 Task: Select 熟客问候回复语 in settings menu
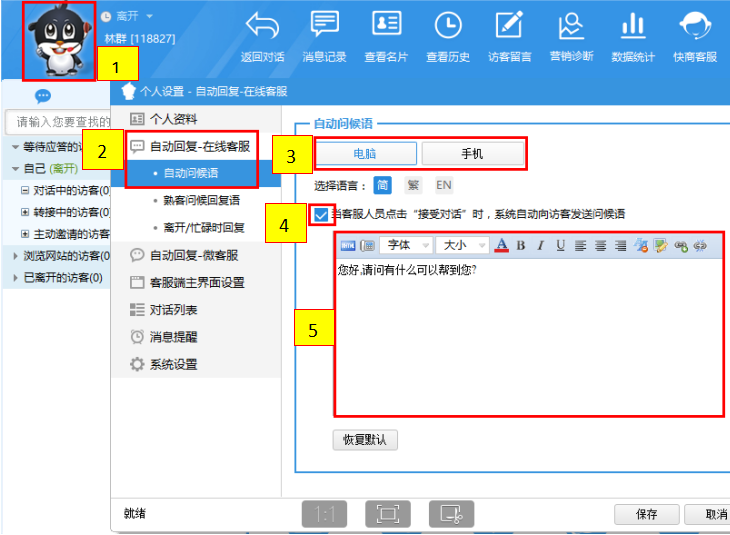tap(201, 200)
